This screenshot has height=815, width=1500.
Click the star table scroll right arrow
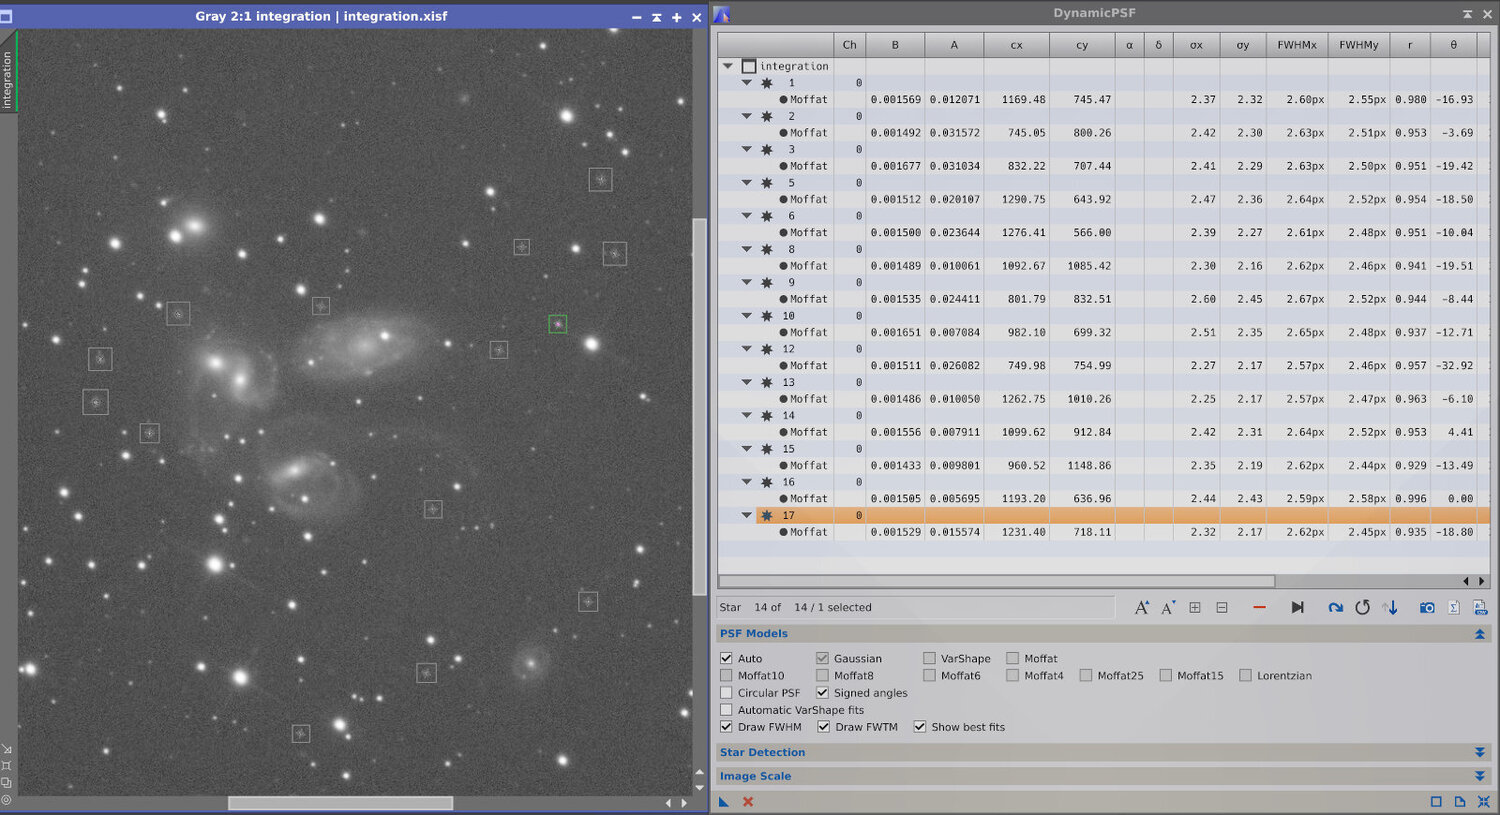[1482, 581]
